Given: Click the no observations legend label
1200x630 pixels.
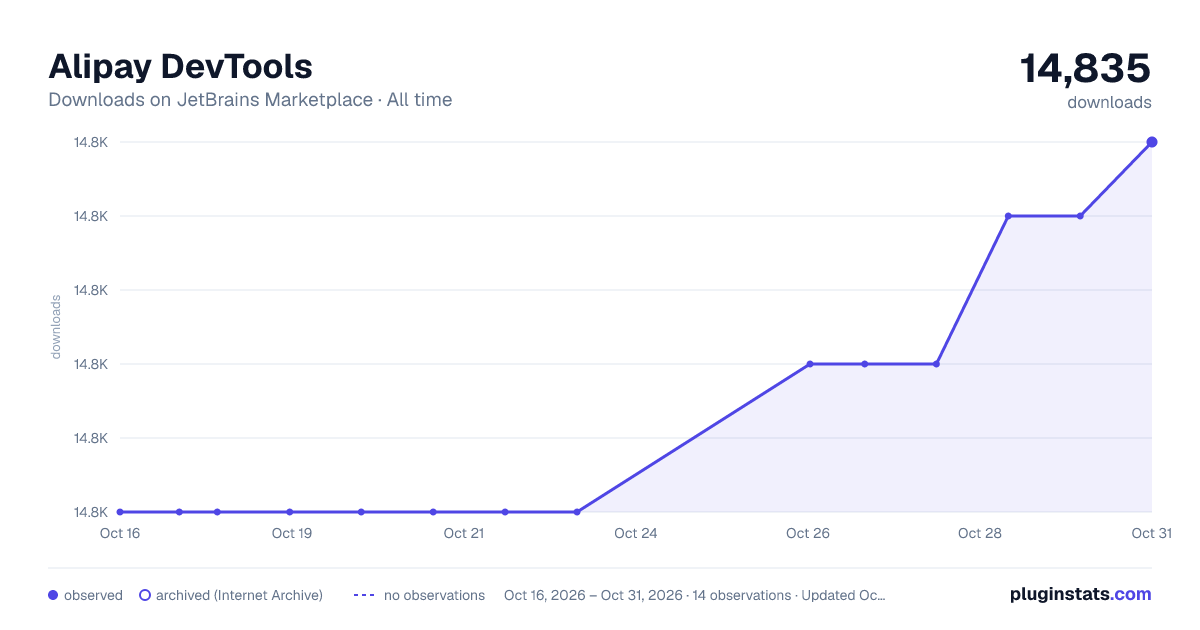Looking at the screenshot, I should 434,595.
